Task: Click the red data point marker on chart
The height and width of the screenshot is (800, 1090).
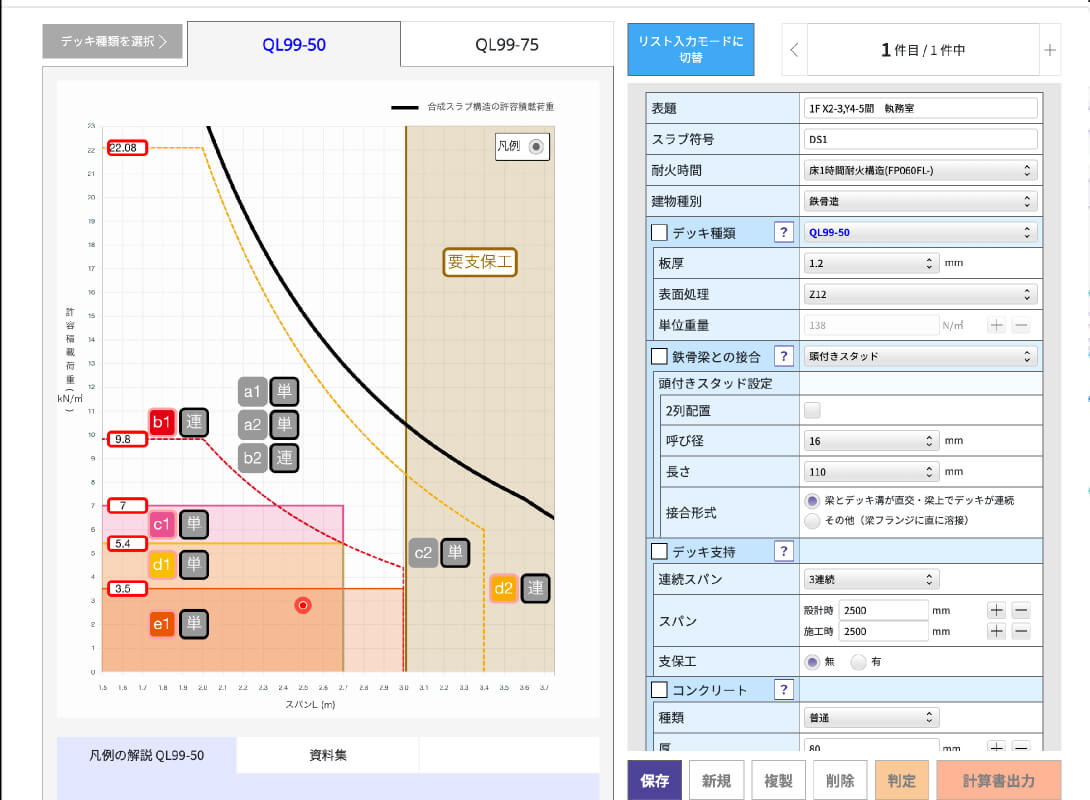Action: 305,605
